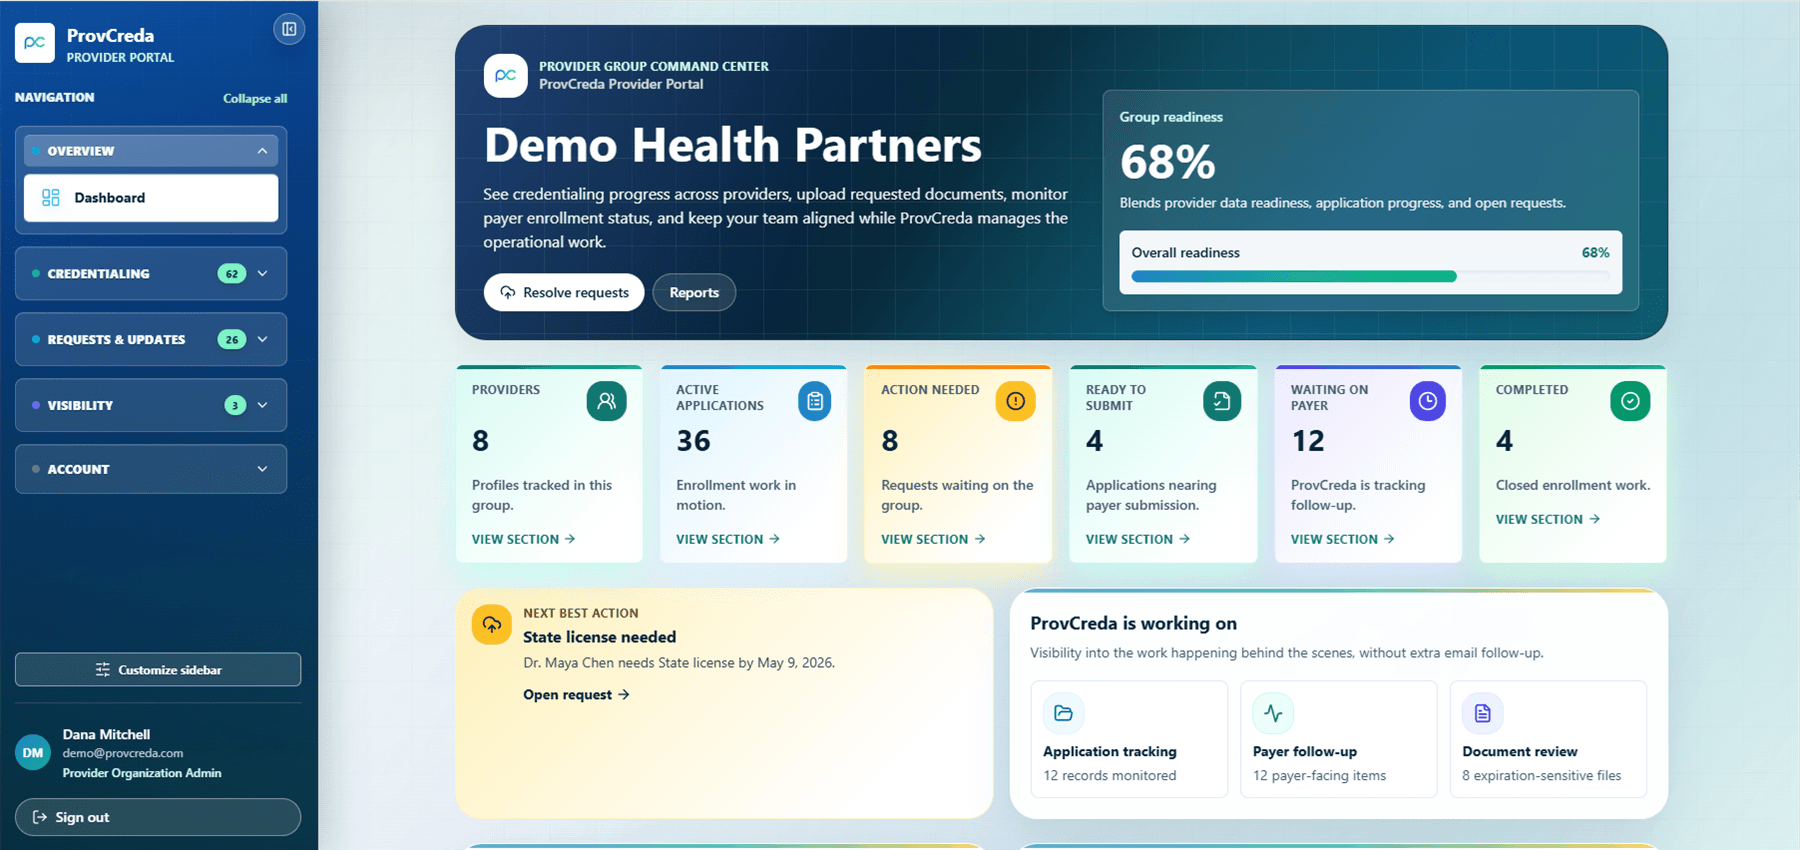The width and height of the screenshot is (1800, 850).
Task: Click the Waiting on Payer count 12
Action: click(x=1307, y=441)
